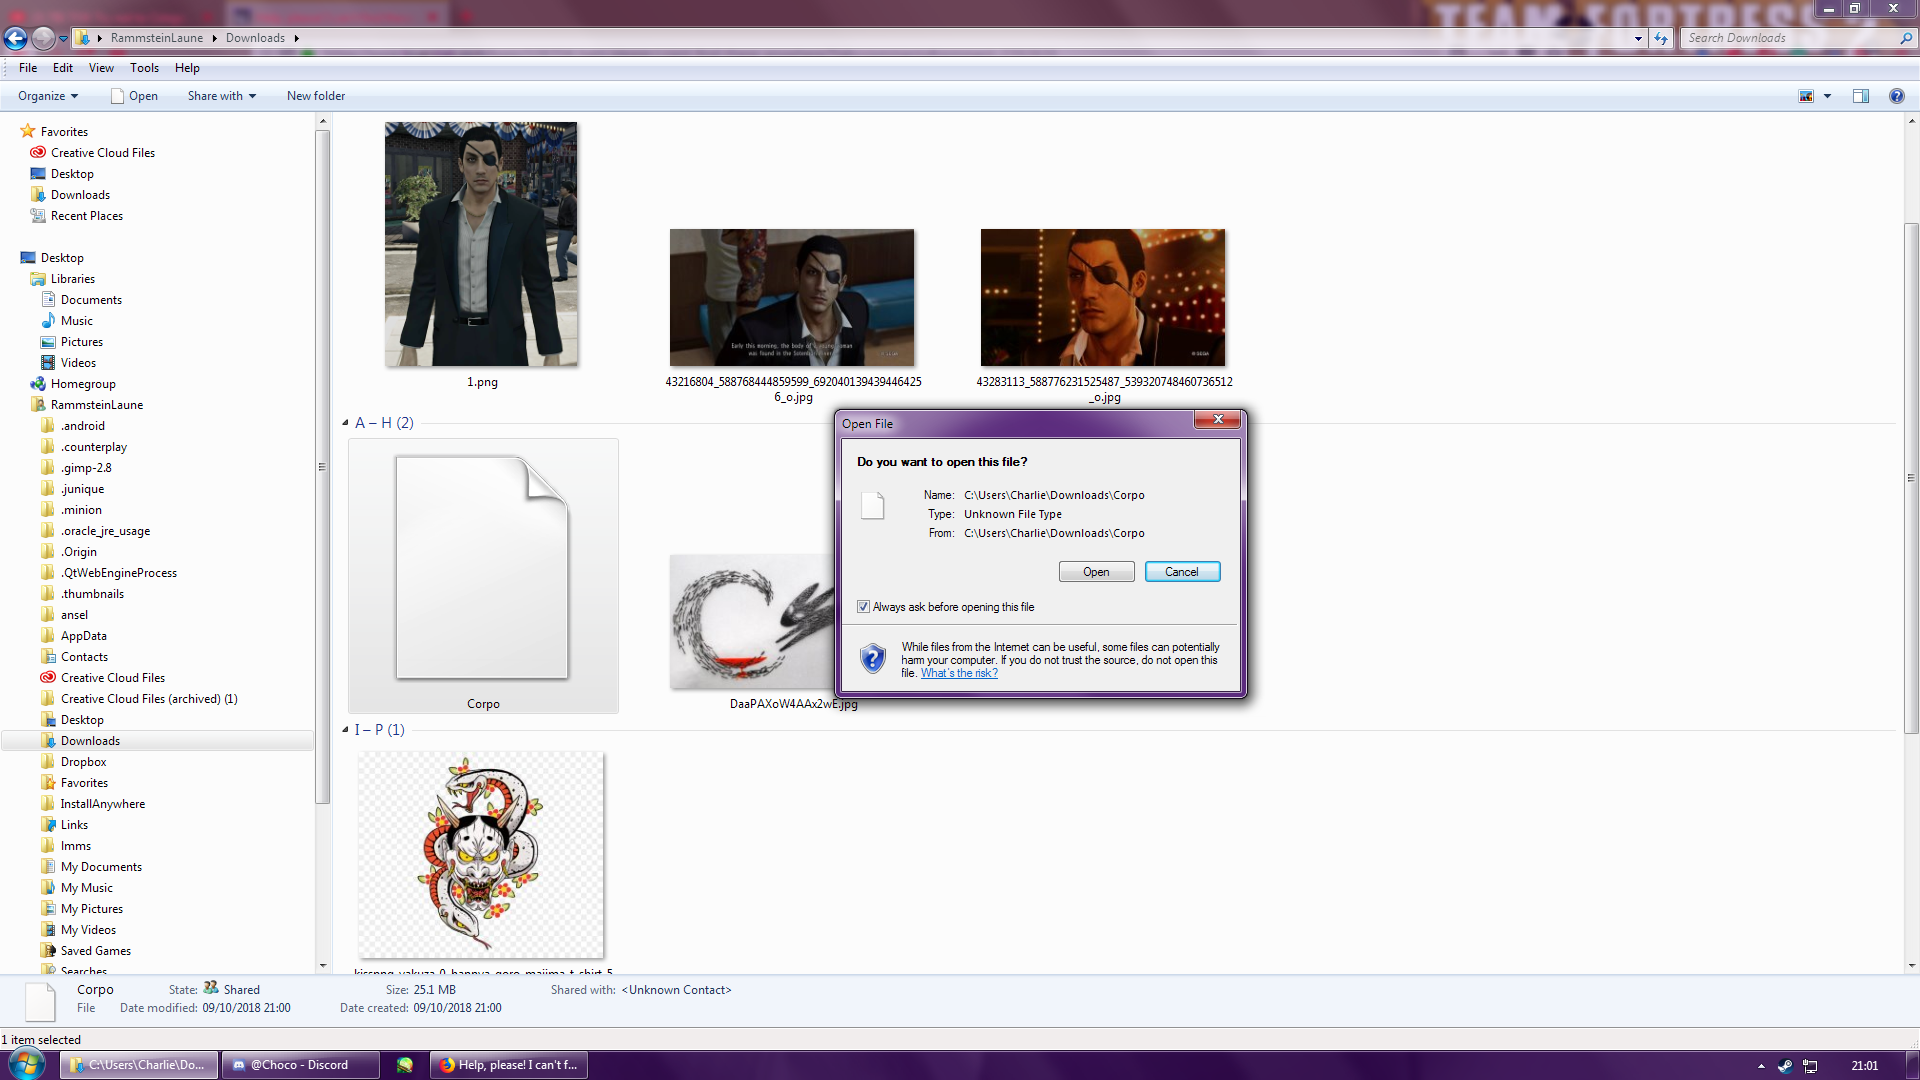This screenshot has width=1920, height=1080.
Task: Open the recent pages dropdown arrow
Action: [63, 38]
